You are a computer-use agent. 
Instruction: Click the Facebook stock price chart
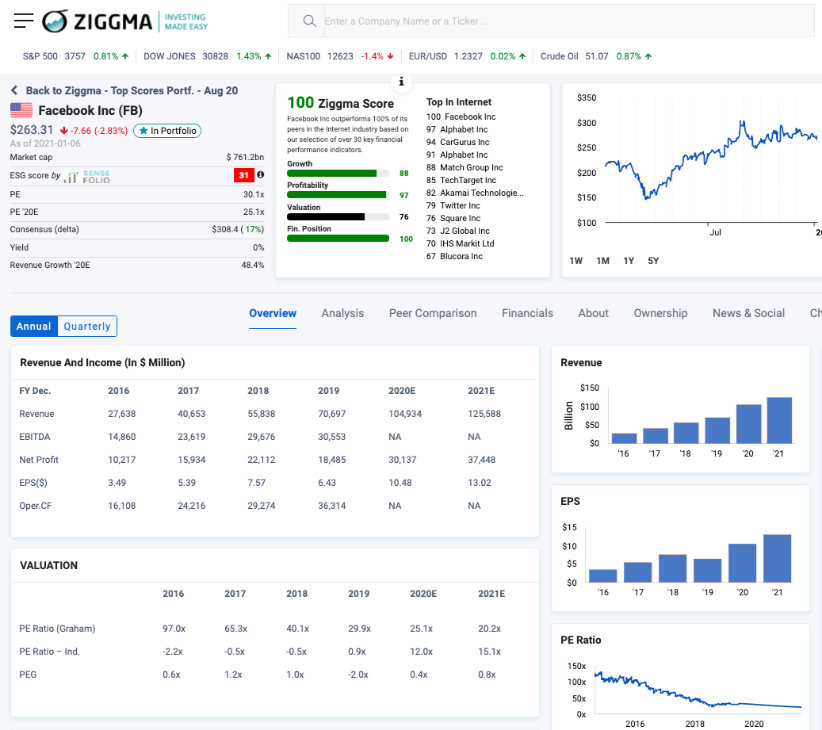pos(710,162)
